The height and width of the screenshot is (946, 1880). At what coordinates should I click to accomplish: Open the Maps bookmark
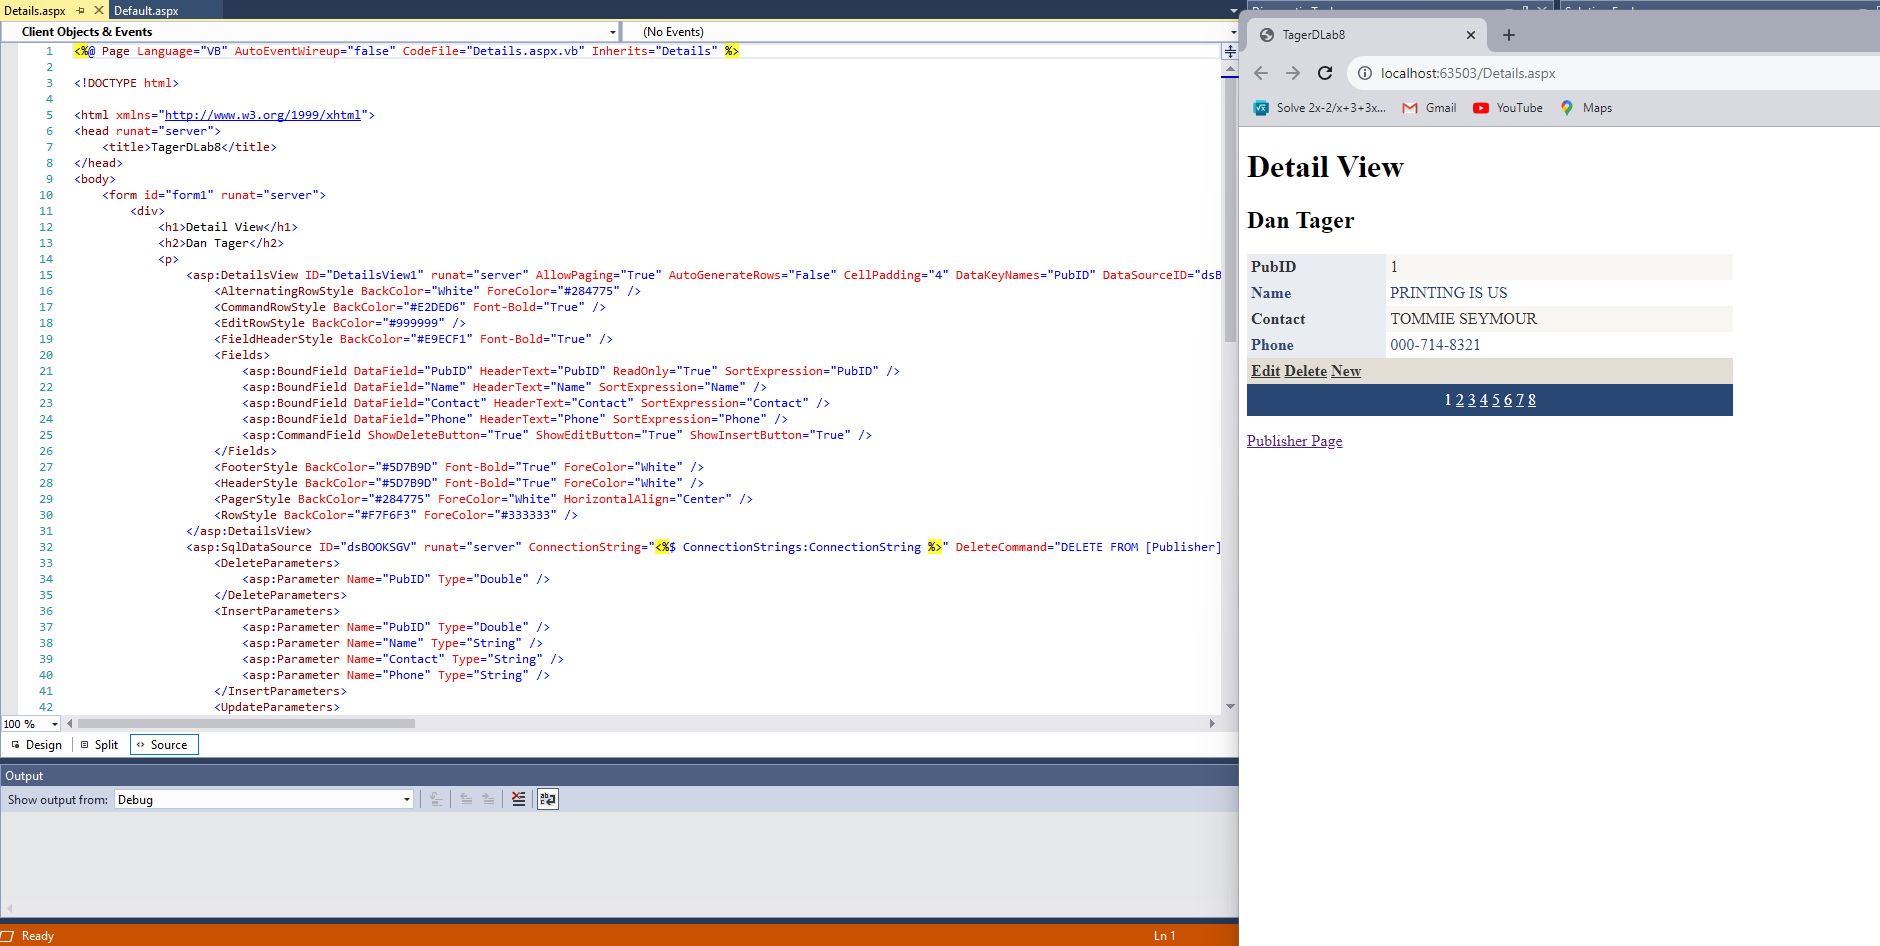pyautogui.click(x=1586, y=108)
